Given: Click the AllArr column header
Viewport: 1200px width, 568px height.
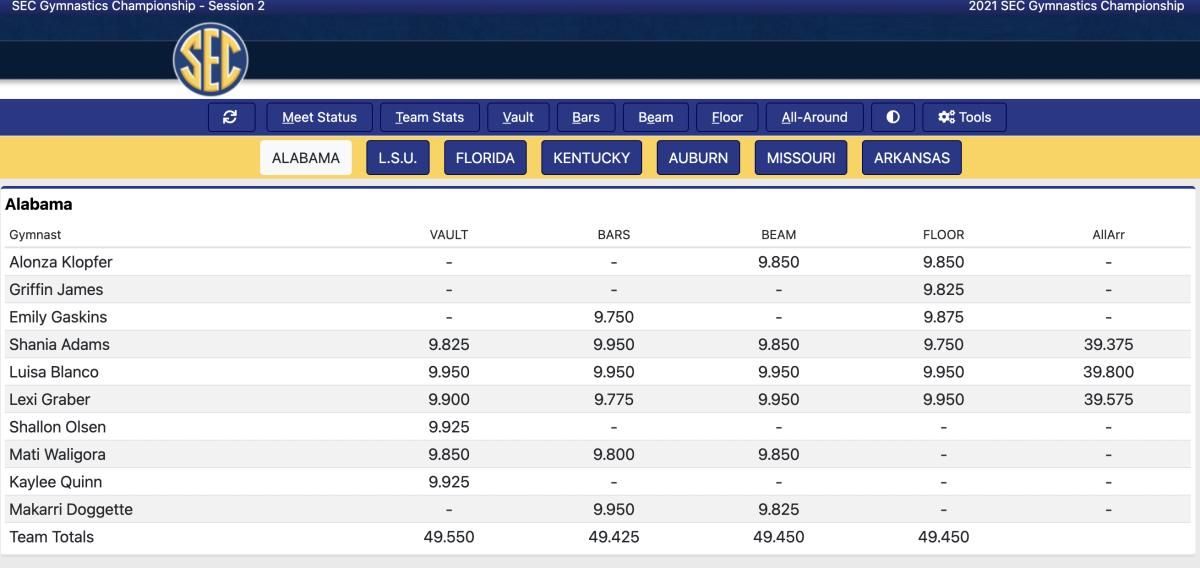Looking at the screenshot, I should tap(1109, 235).
